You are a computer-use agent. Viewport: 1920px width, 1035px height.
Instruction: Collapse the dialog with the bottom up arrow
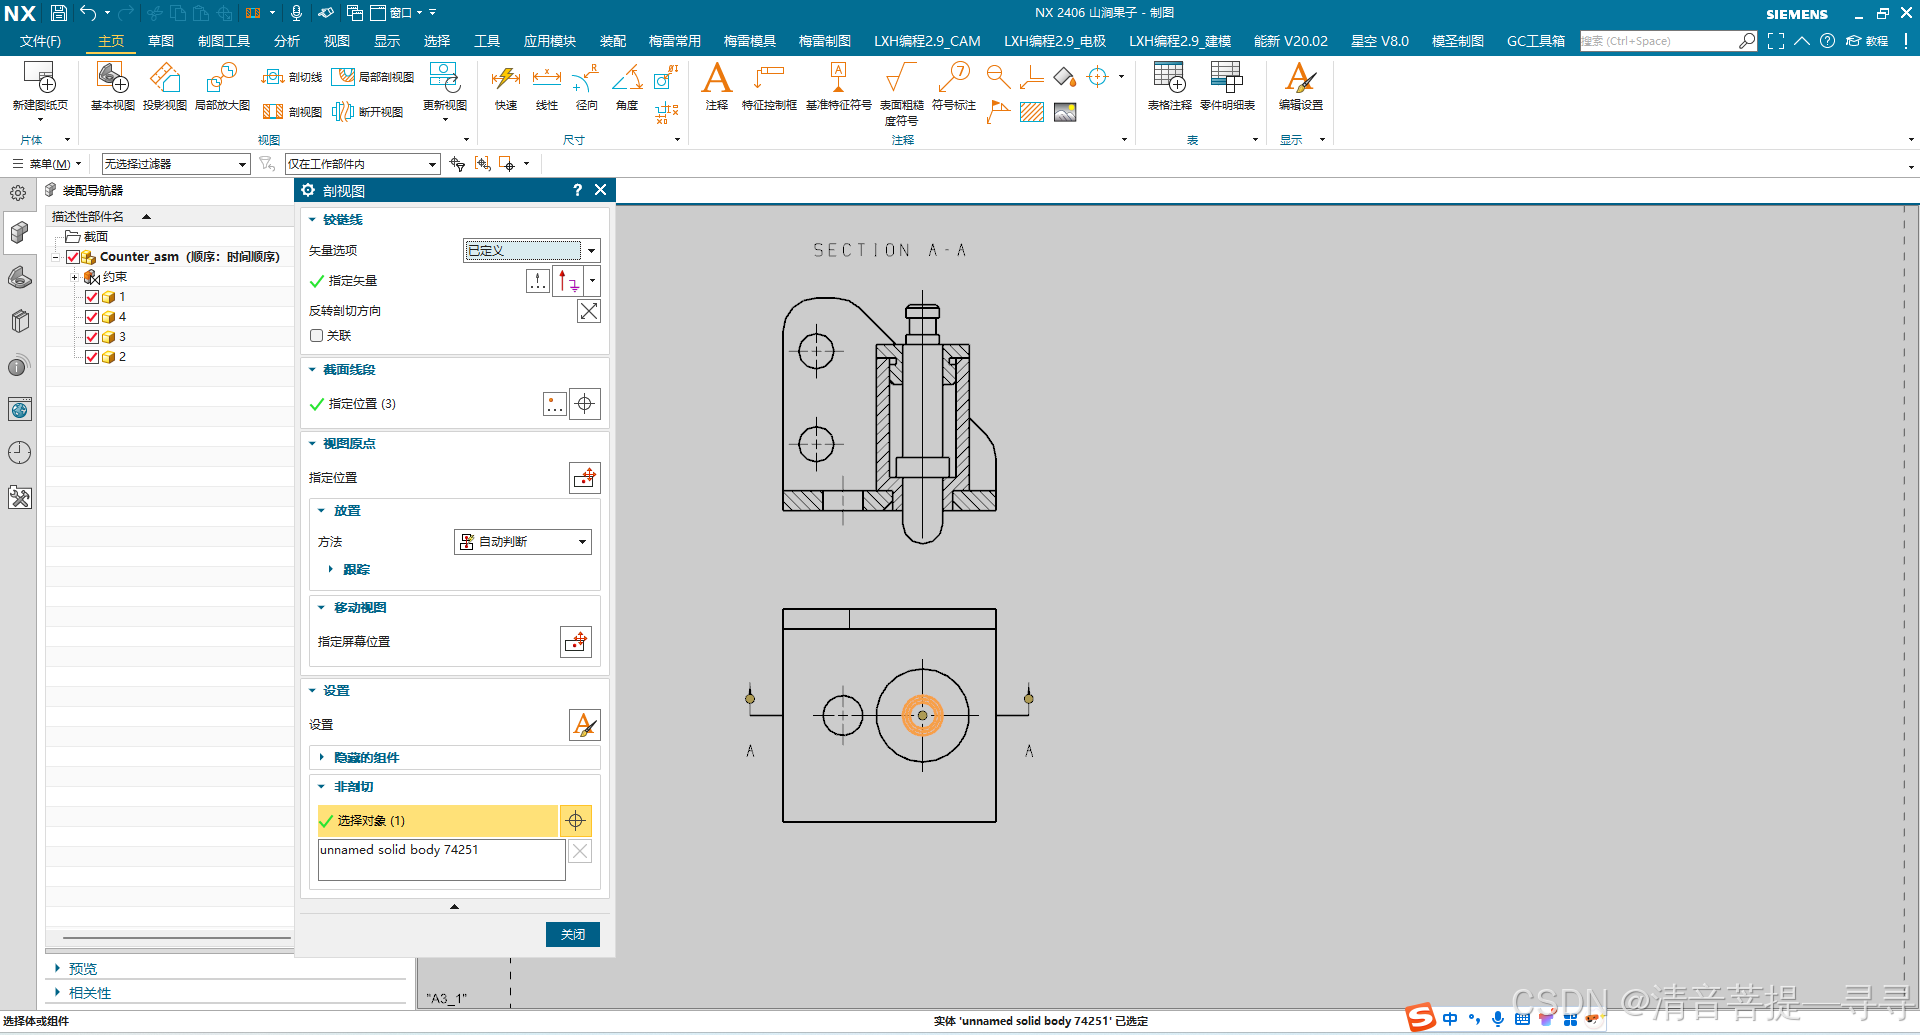click(454, 906)
